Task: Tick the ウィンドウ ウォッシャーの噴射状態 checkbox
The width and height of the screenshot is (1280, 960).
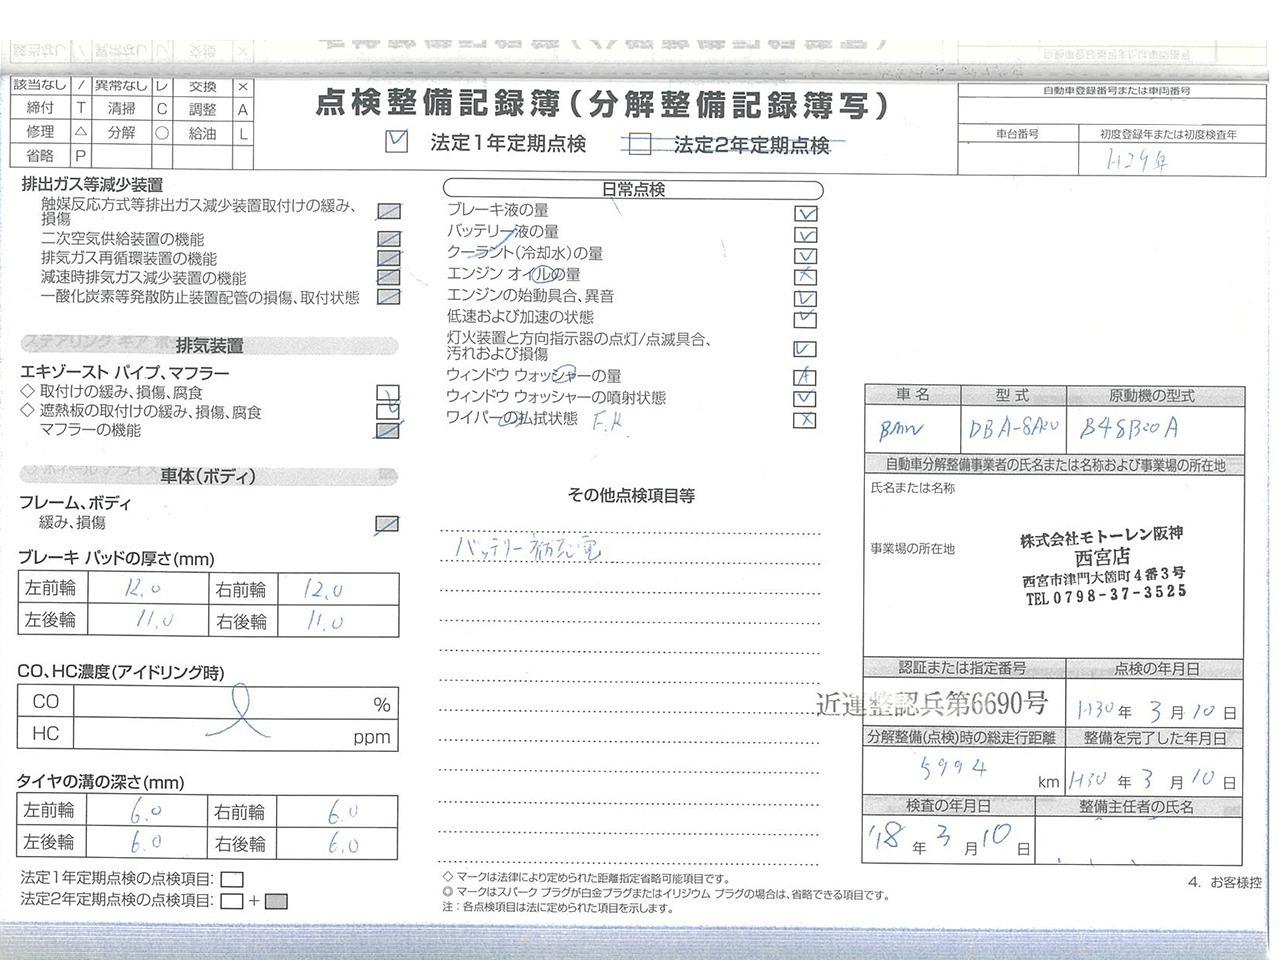Action: (x=805, y=398)
